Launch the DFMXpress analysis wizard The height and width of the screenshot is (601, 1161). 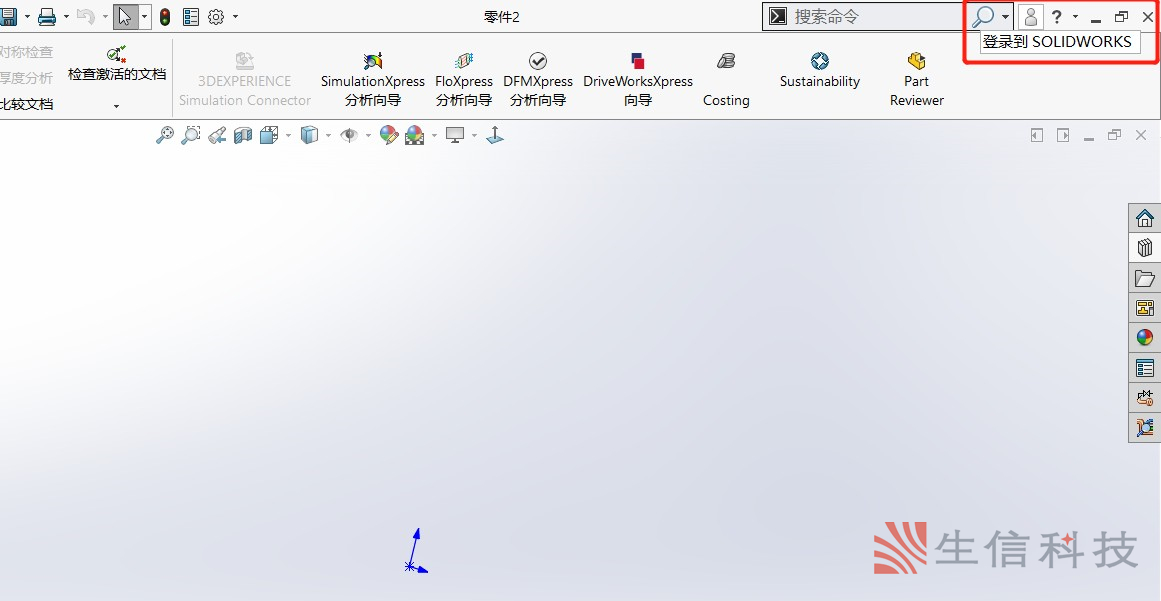(x=538, y=80)
